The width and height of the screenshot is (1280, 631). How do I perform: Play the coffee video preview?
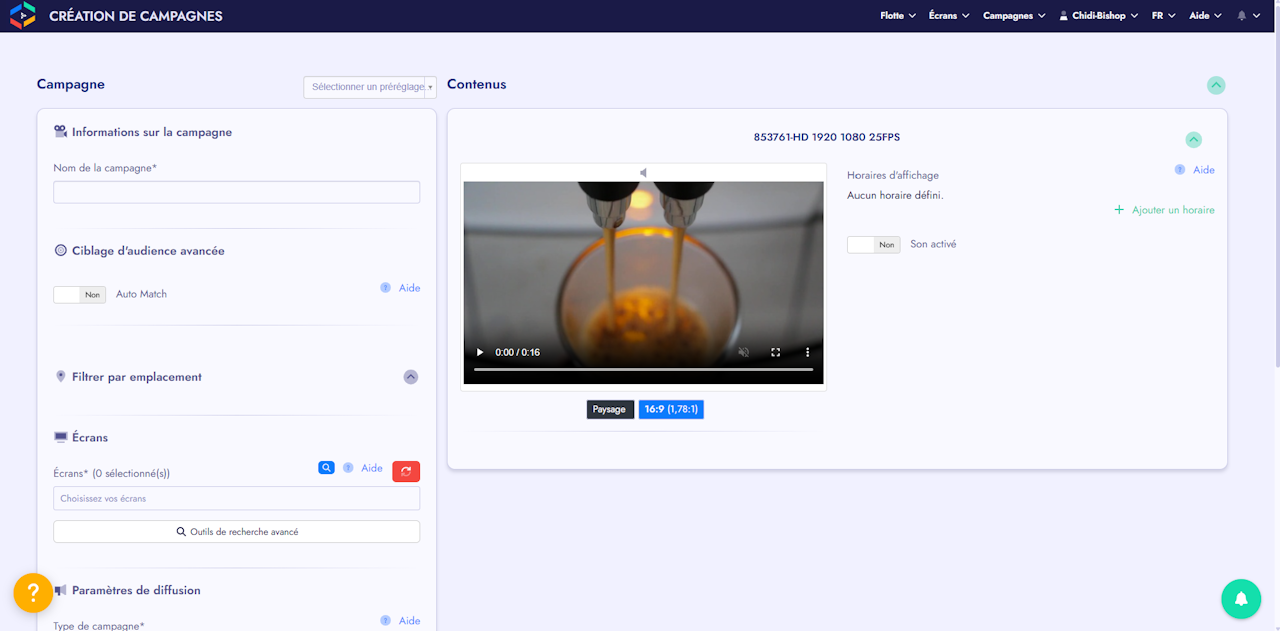pyautogui.click(x=480, y=352)
